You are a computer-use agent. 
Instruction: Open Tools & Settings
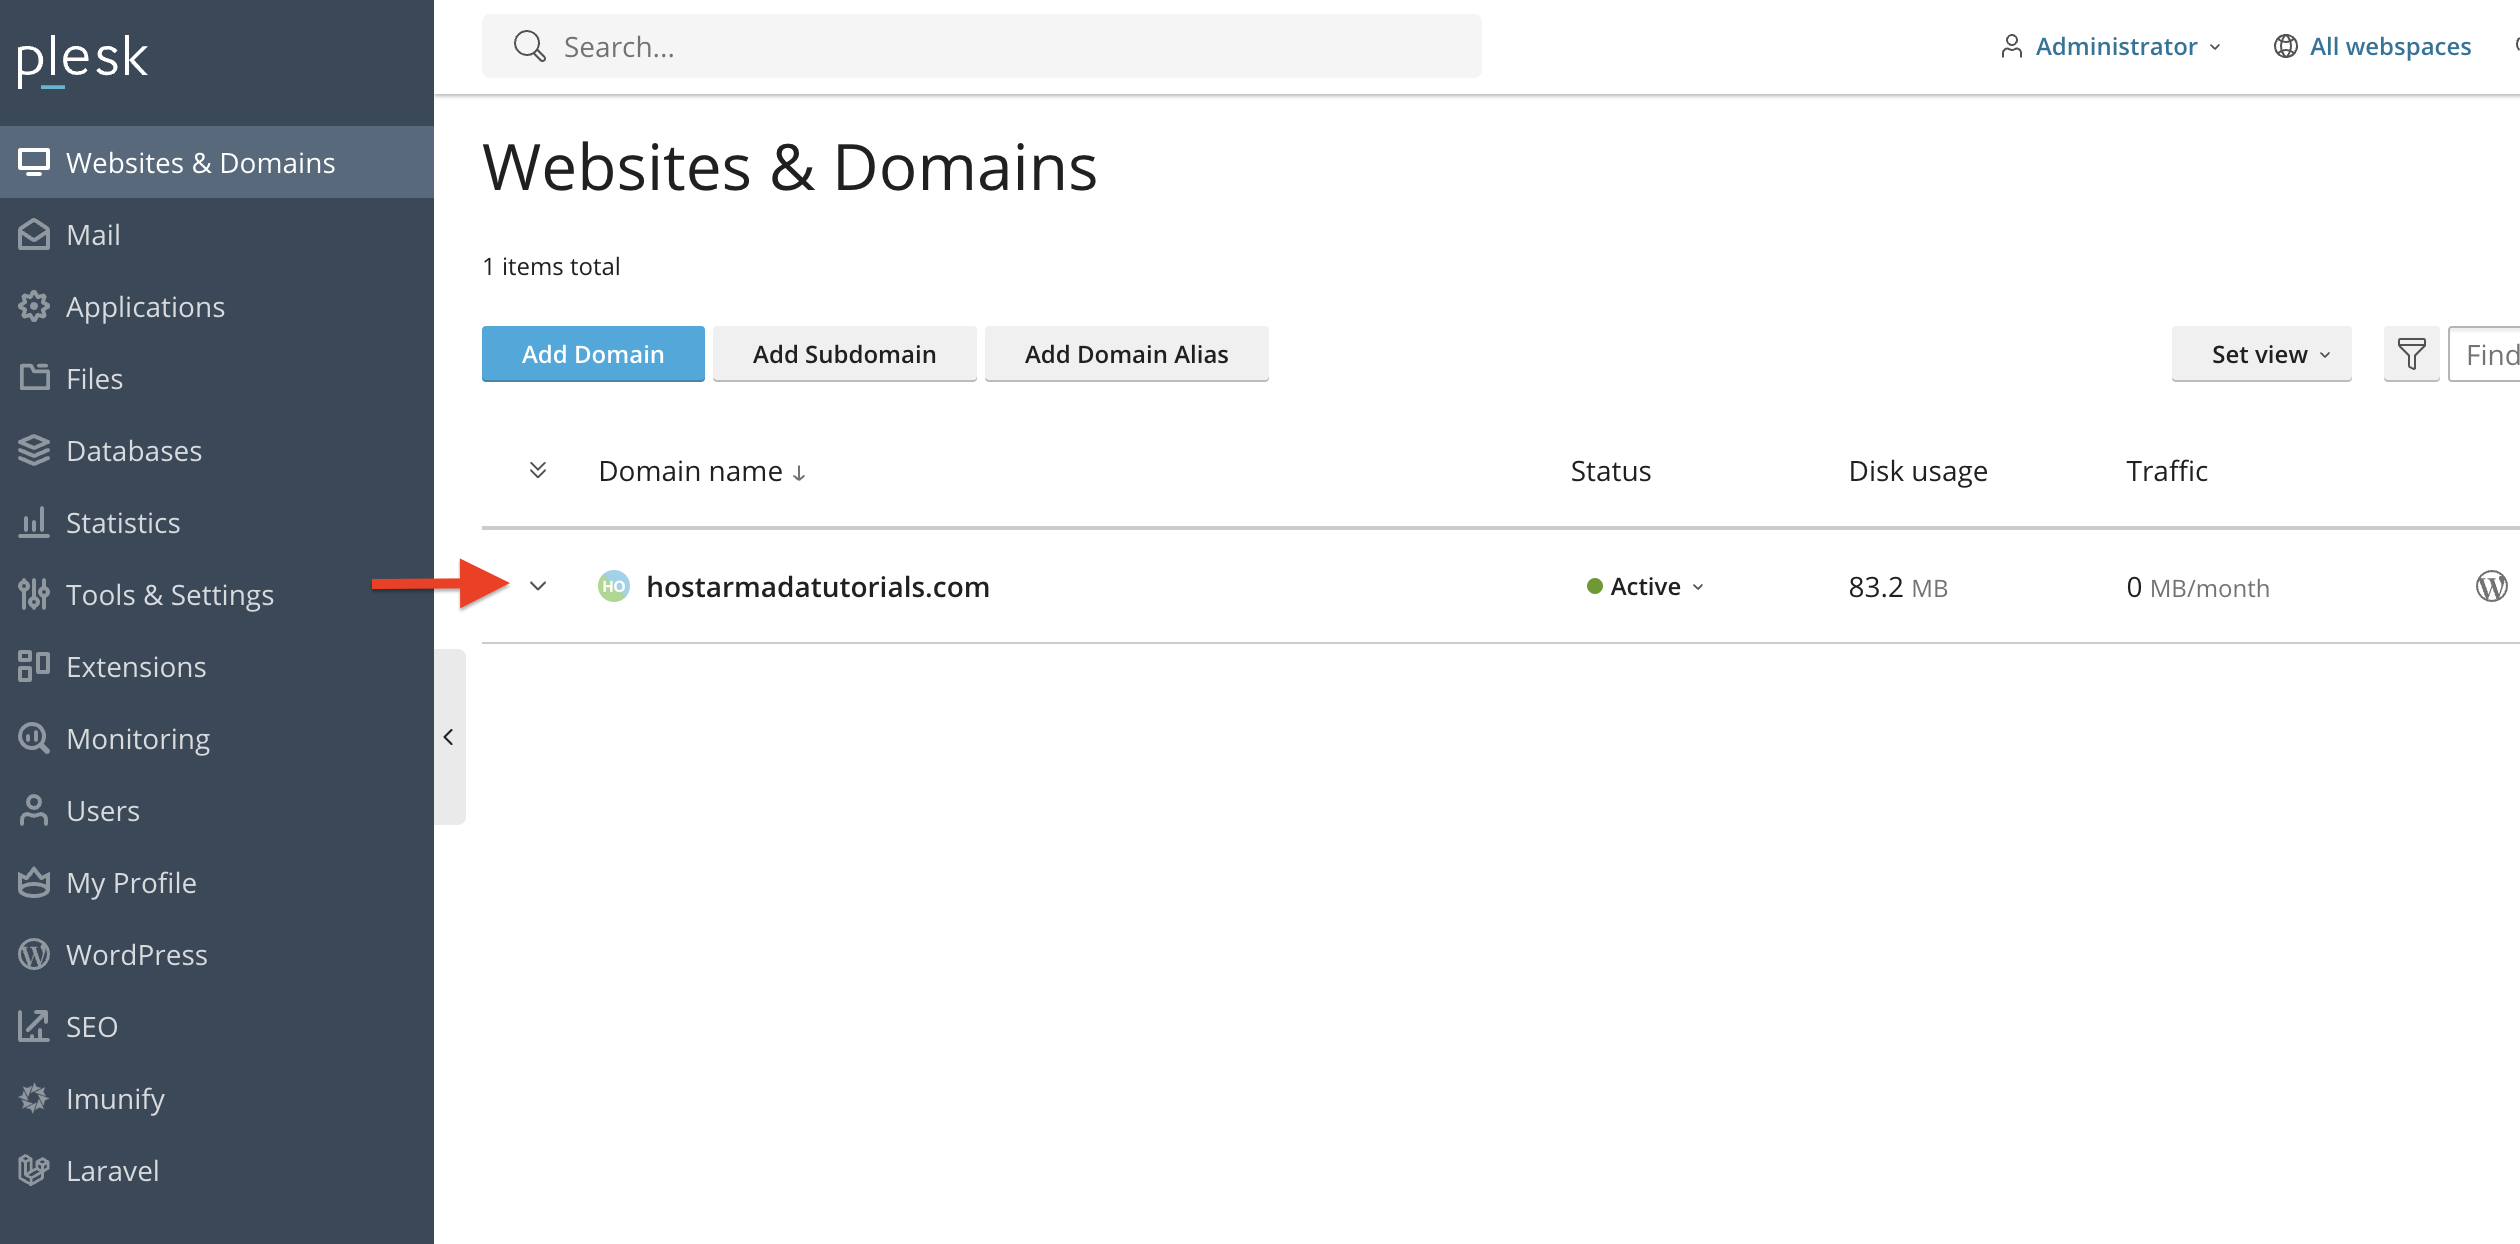[x=170, y=594]
